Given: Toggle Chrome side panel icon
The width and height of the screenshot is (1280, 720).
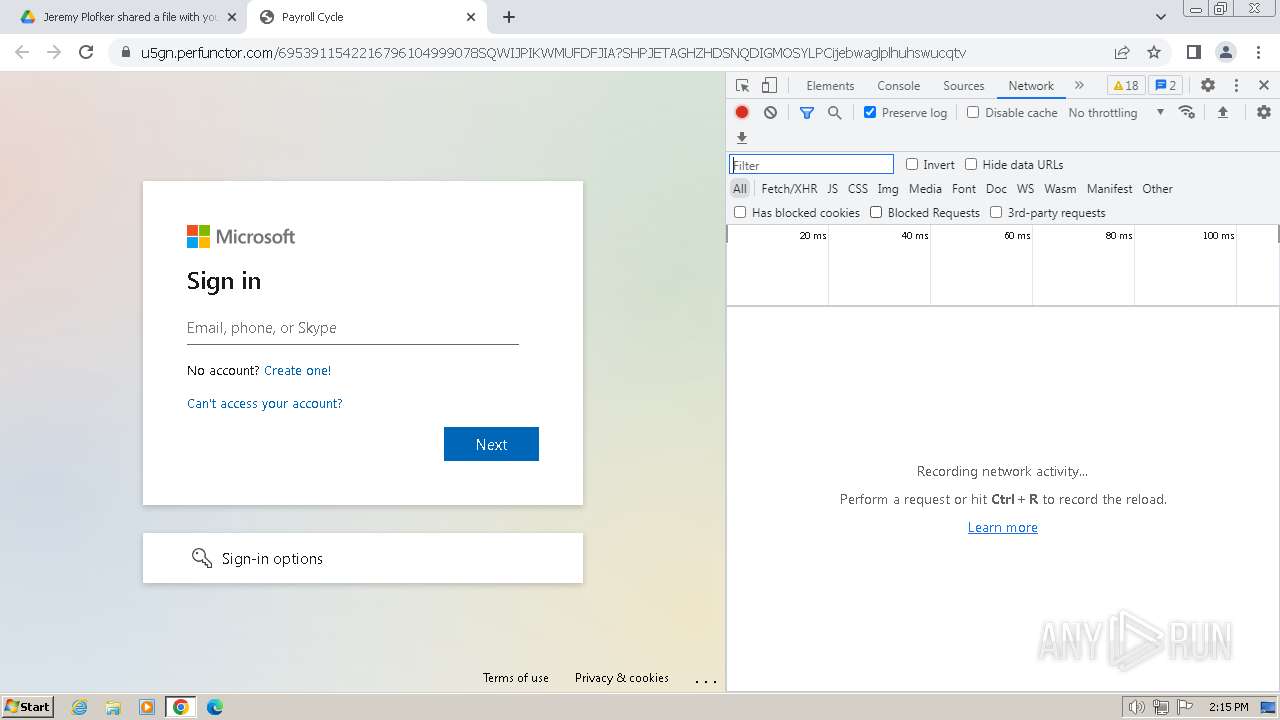Looking at the screenshot, I should (x=1193, y=52).
